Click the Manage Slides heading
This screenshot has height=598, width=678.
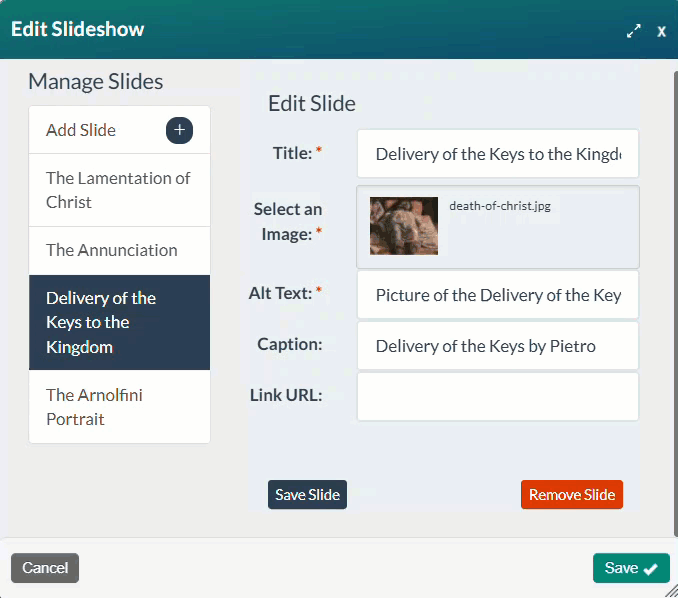96,81
